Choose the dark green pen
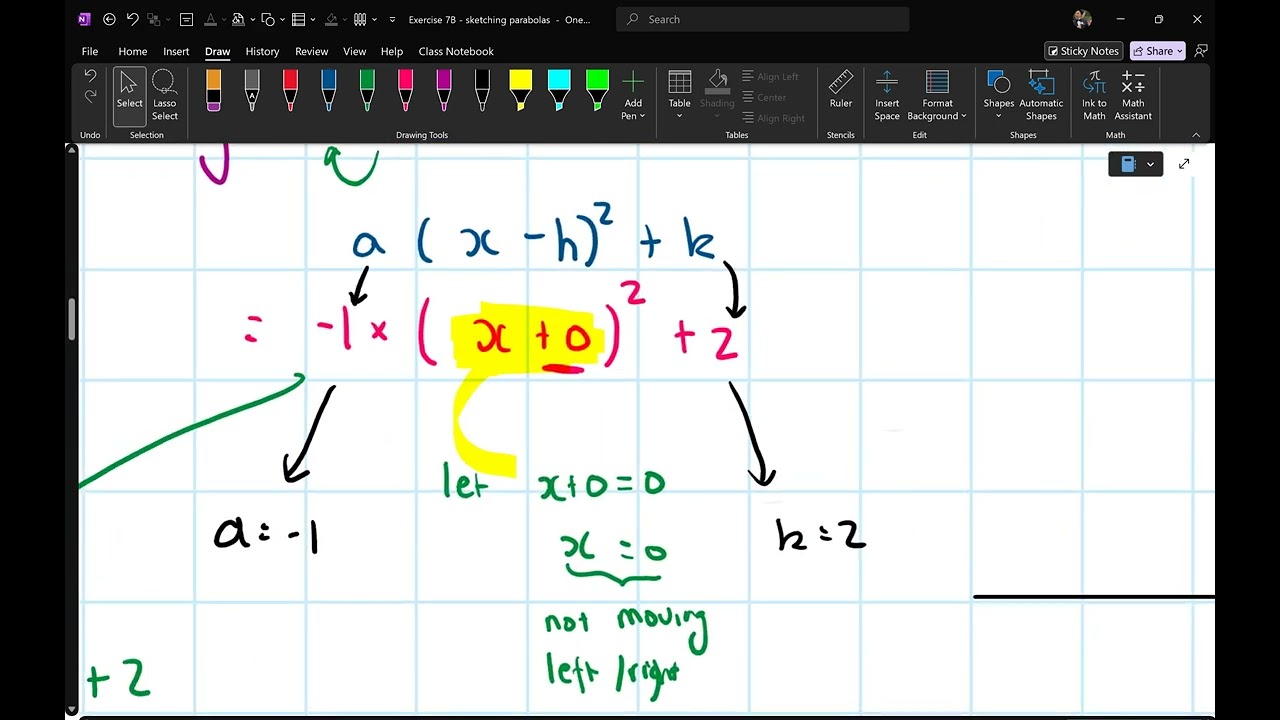Screen dimensions: 1280x720 pos(367,90)
